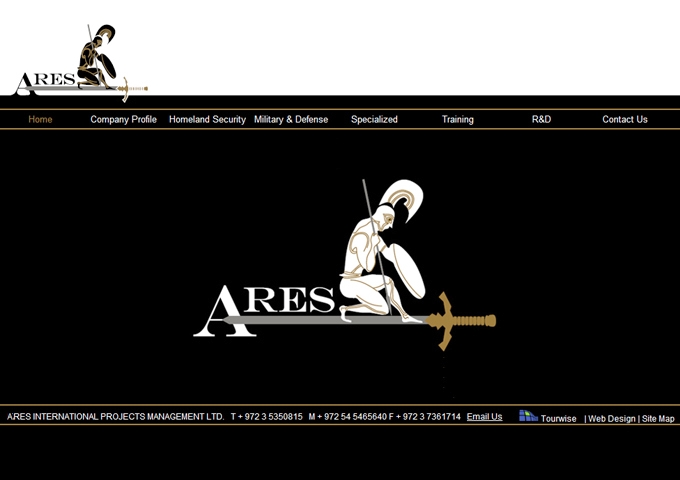
Task: Open Homeland Security section
Action: pyautogui.click(x=207, y=119)
